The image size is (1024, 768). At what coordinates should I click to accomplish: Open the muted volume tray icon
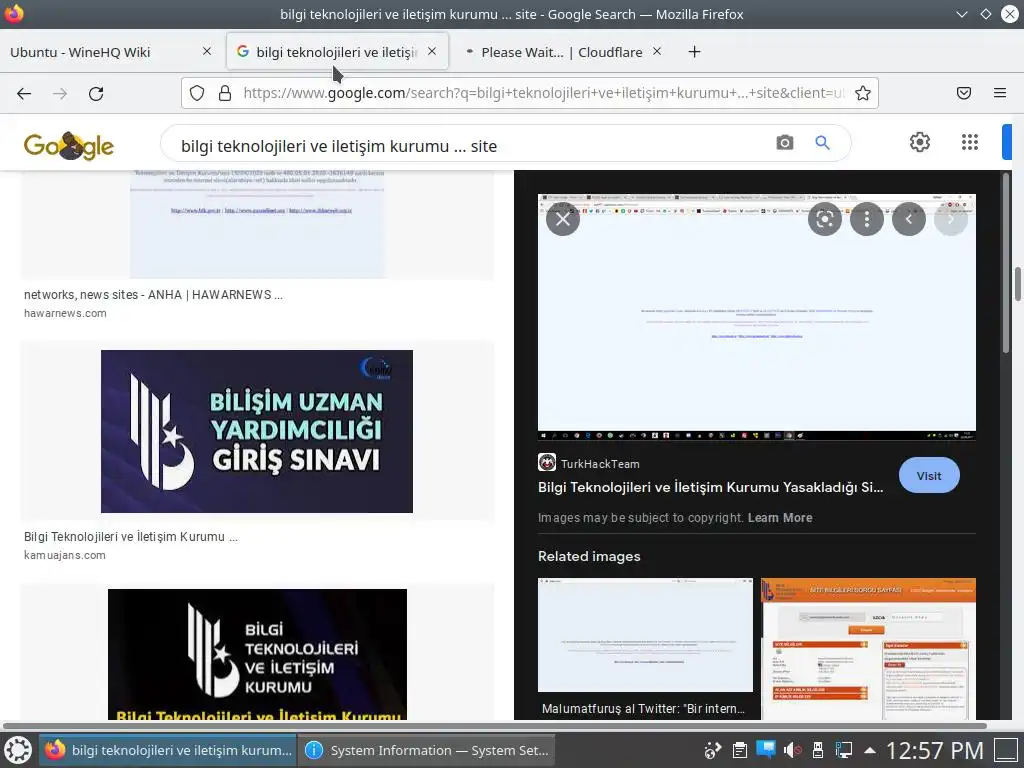click(x=792, y=750)
